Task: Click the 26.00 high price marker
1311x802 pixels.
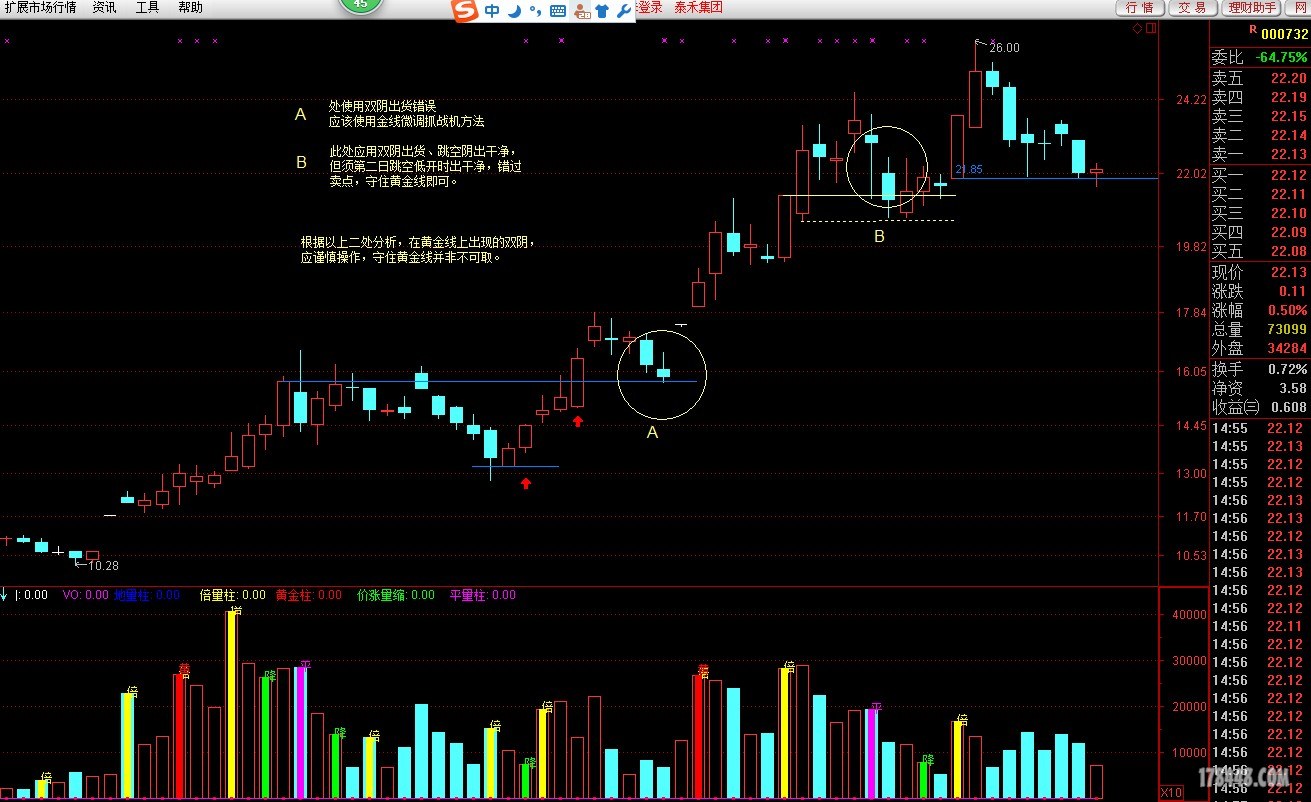Action: pyautogui.click(x=1004, y=47)
